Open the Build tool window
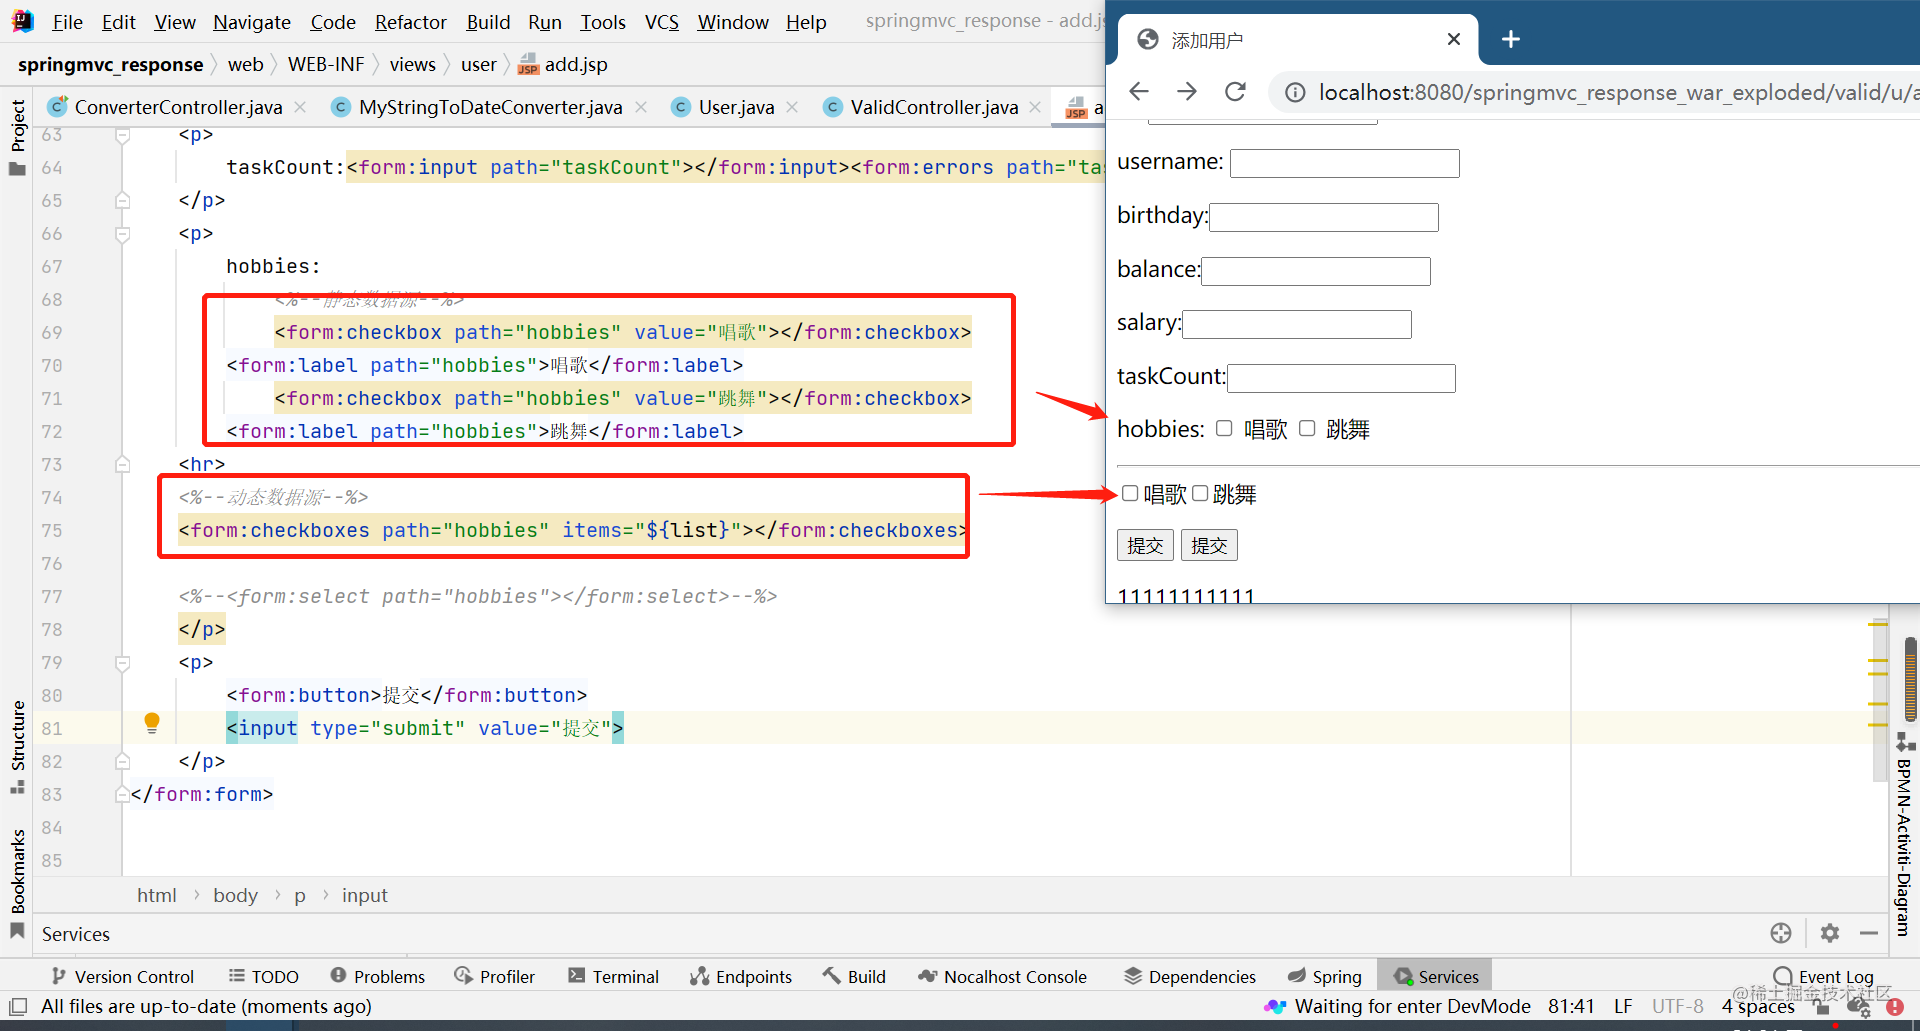The width and height of the screenshot is (1920, 1031). pos(854,976)
